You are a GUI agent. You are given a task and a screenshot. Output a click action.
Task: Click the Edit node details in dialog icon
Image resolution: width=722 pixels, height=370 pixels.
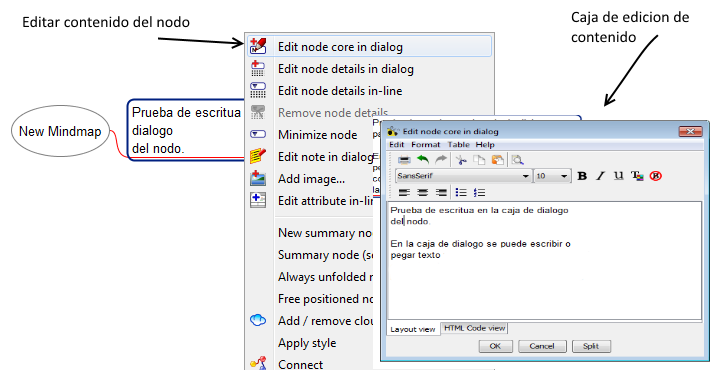pos(258,69)
